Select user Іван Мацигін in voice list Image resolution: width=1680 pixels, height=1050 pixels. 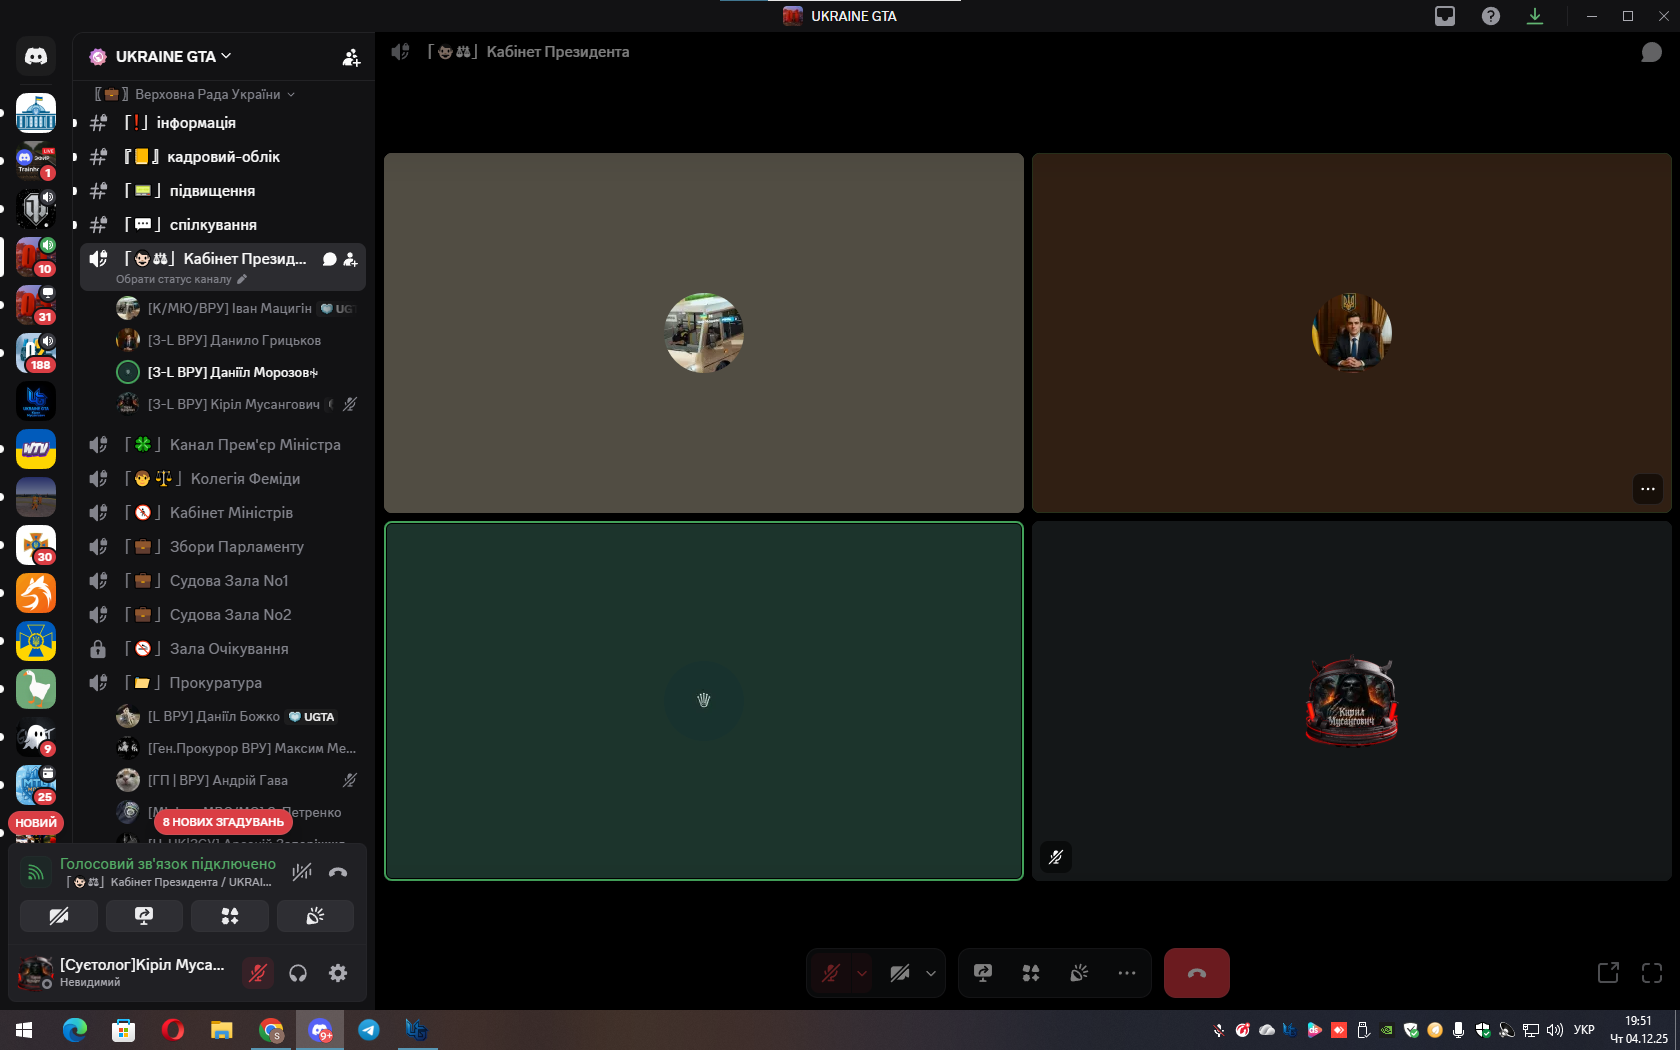click(x=237, y=309)
